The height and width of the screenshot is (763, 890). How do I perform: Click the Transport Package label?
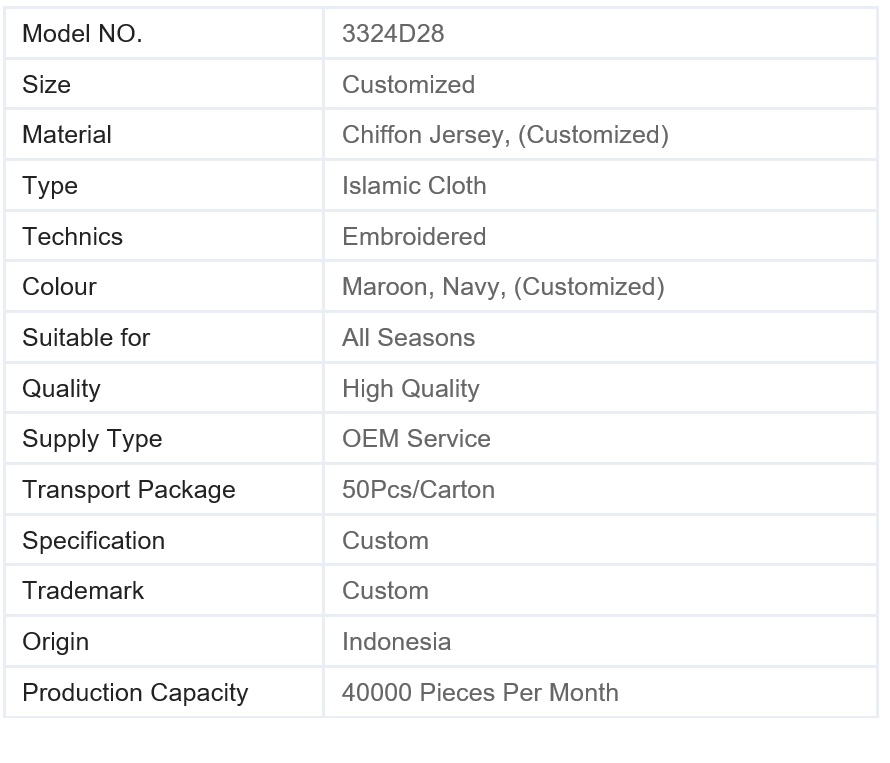(x=129, y=490)
